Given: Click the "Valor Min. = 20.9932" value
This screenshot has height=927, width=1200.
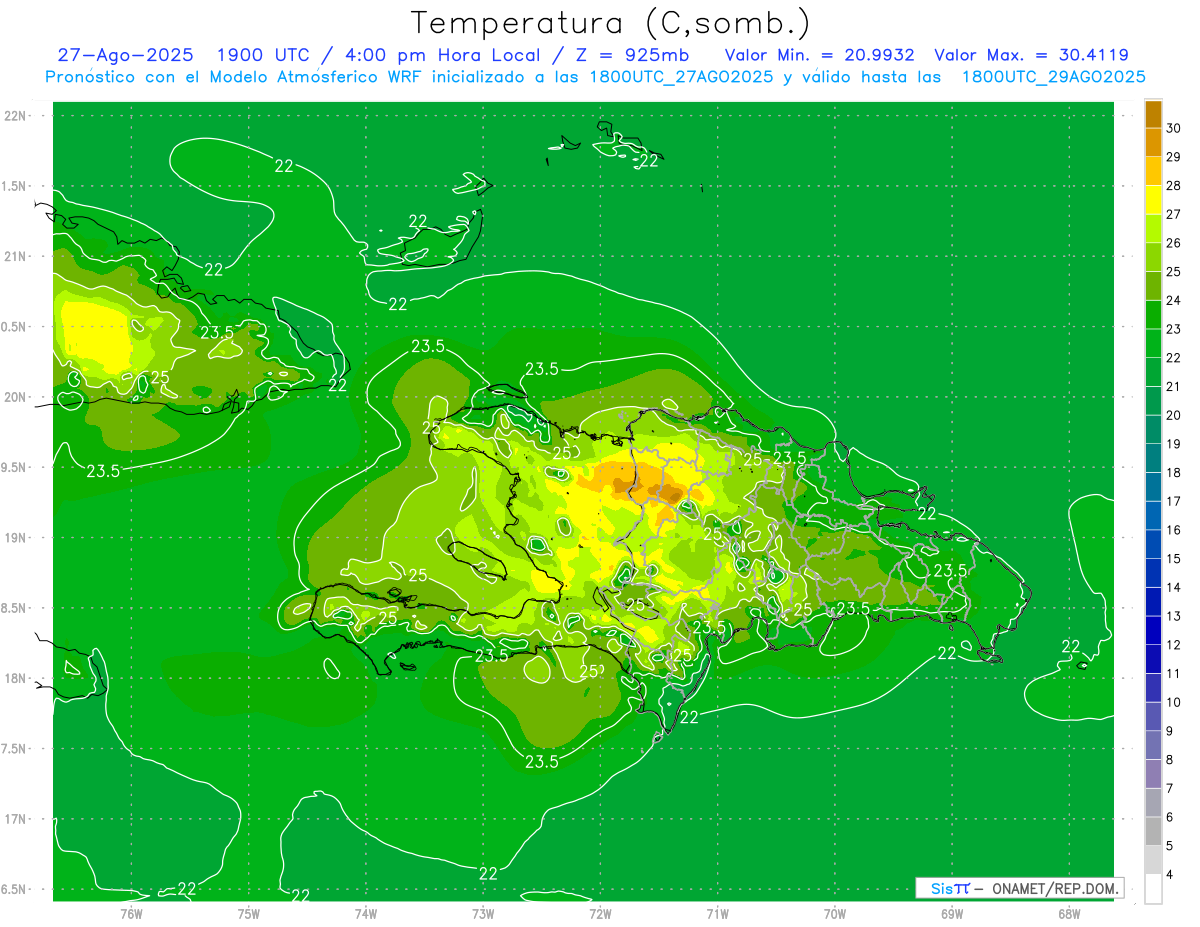Looking at the screenshot, I should tap(819, 55).
